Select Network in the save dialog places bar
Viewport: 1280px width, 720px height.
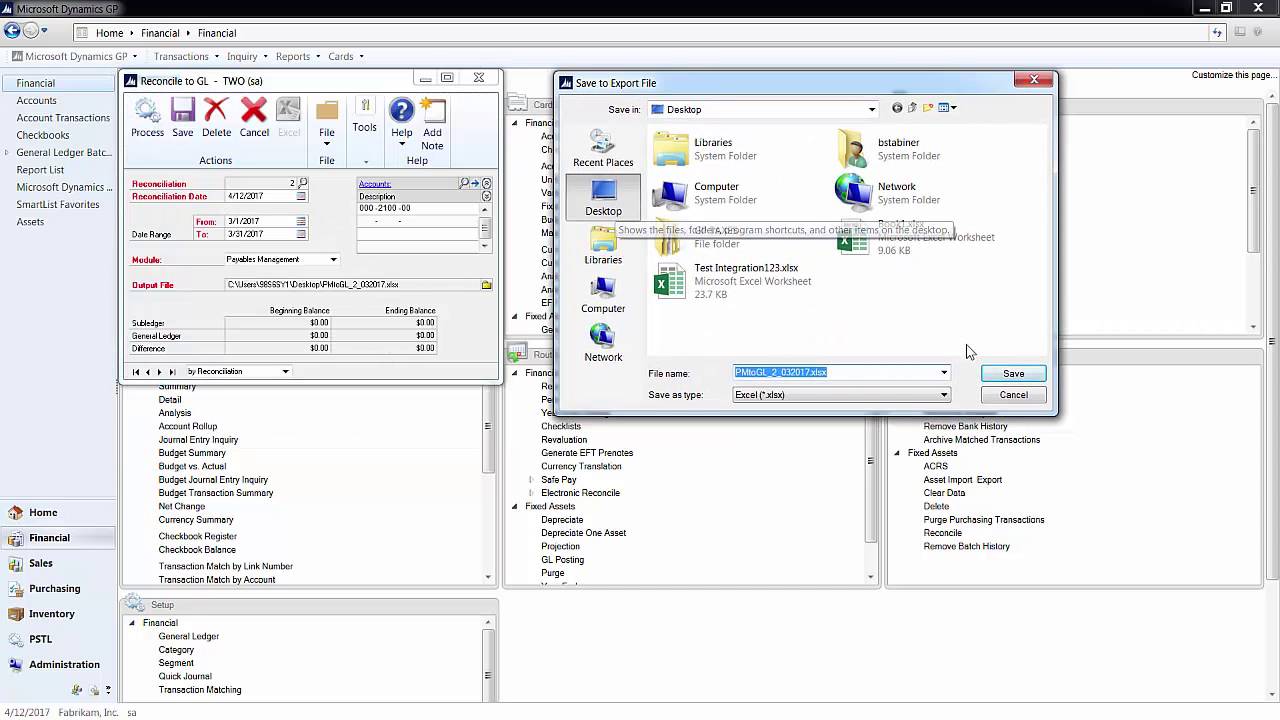pos(603,343)
